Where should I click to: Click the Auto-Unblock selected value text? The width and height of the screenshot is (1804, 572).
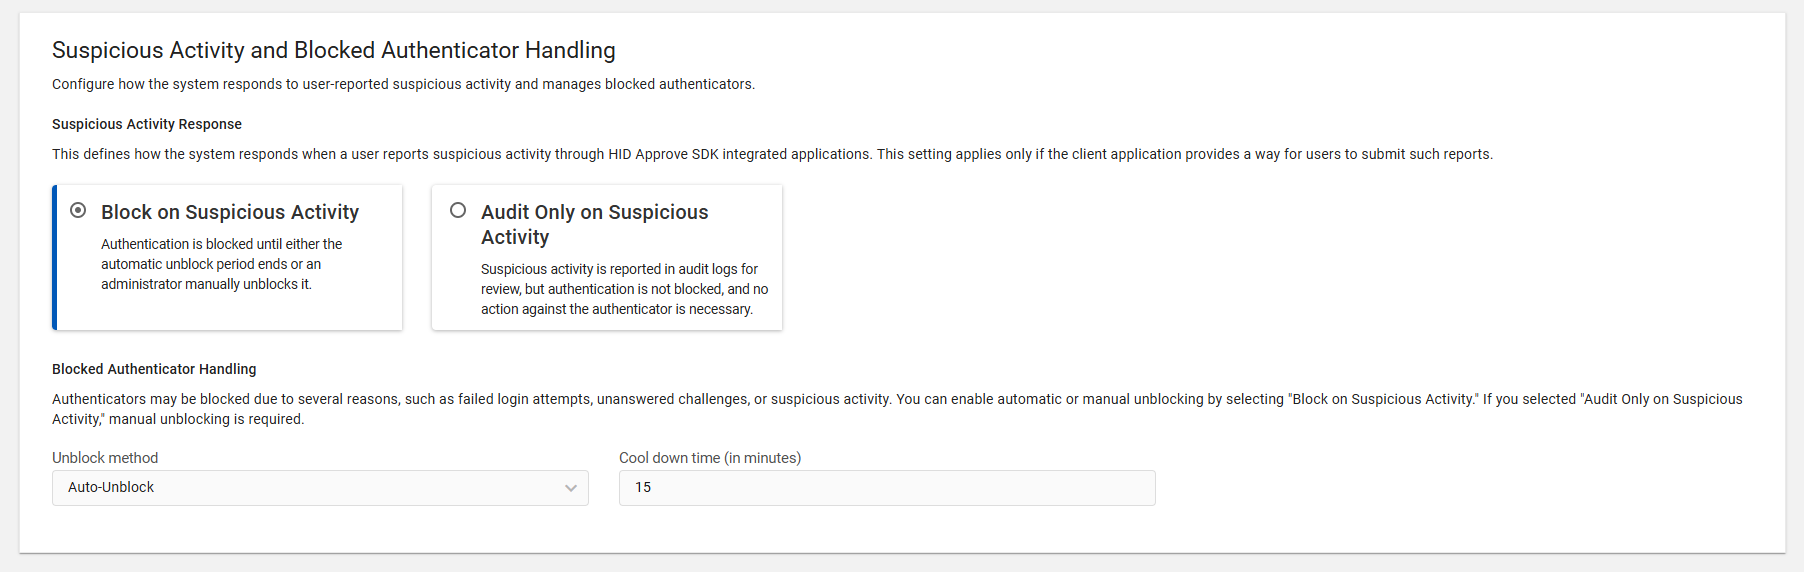[x=111, y=487]
